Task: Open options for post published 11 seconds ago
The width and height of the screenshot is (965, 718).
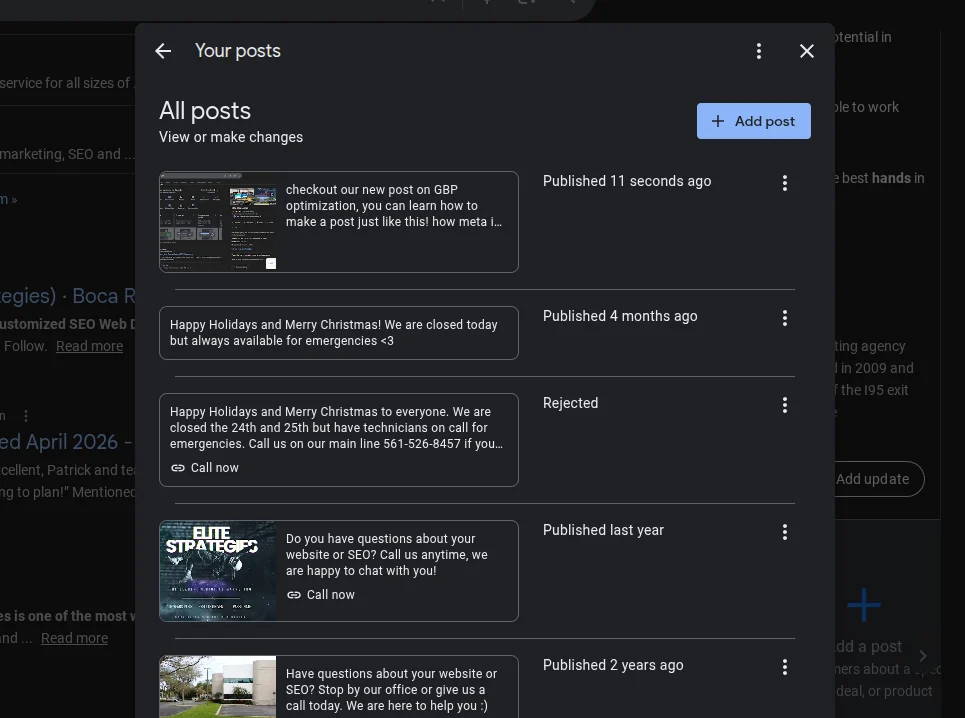Action: 785,183
